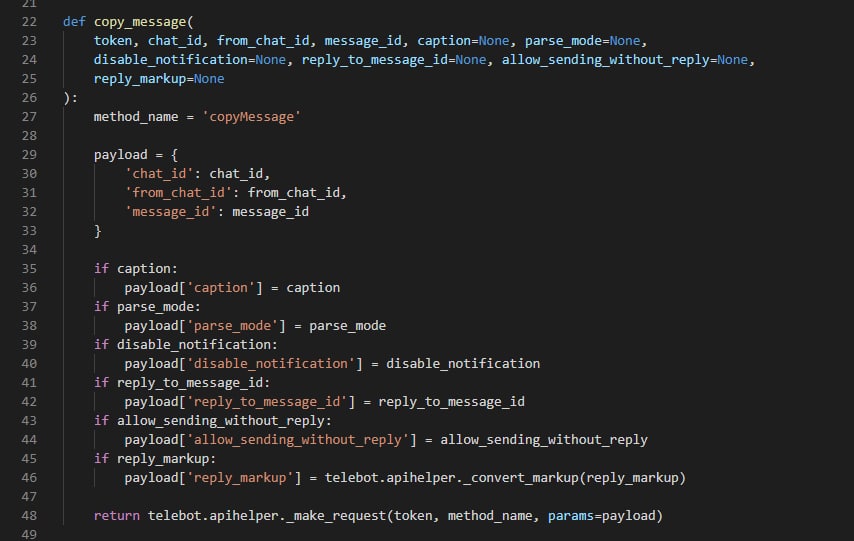Click the 'message_id' key string on line 32
Viewport: 854px width, 541px height.
tap(170, 212)
